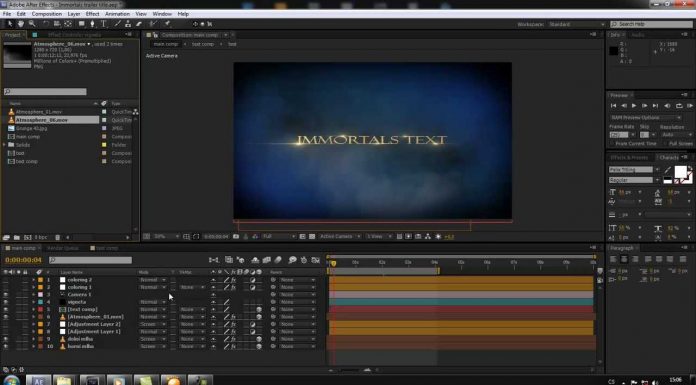Jump to last frame in Preview panel
The image size is (696, 385).
point(655,106)
